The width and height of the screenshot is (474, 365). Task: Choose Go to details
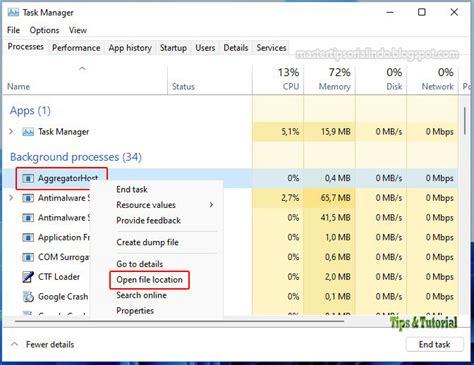click(x=140, y=264)
